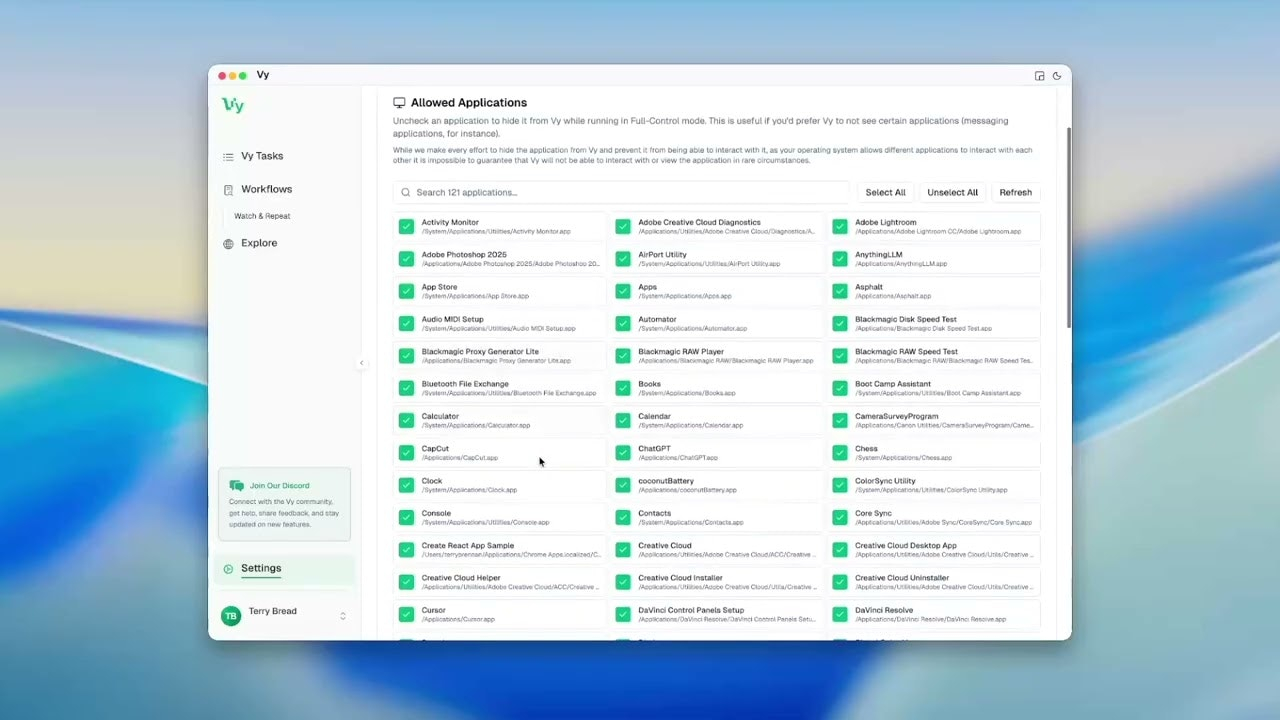This screenshot has width=1280, height=720.
Task: Uncheck the ChatGPT application checkbox
Action: point(623,453)
